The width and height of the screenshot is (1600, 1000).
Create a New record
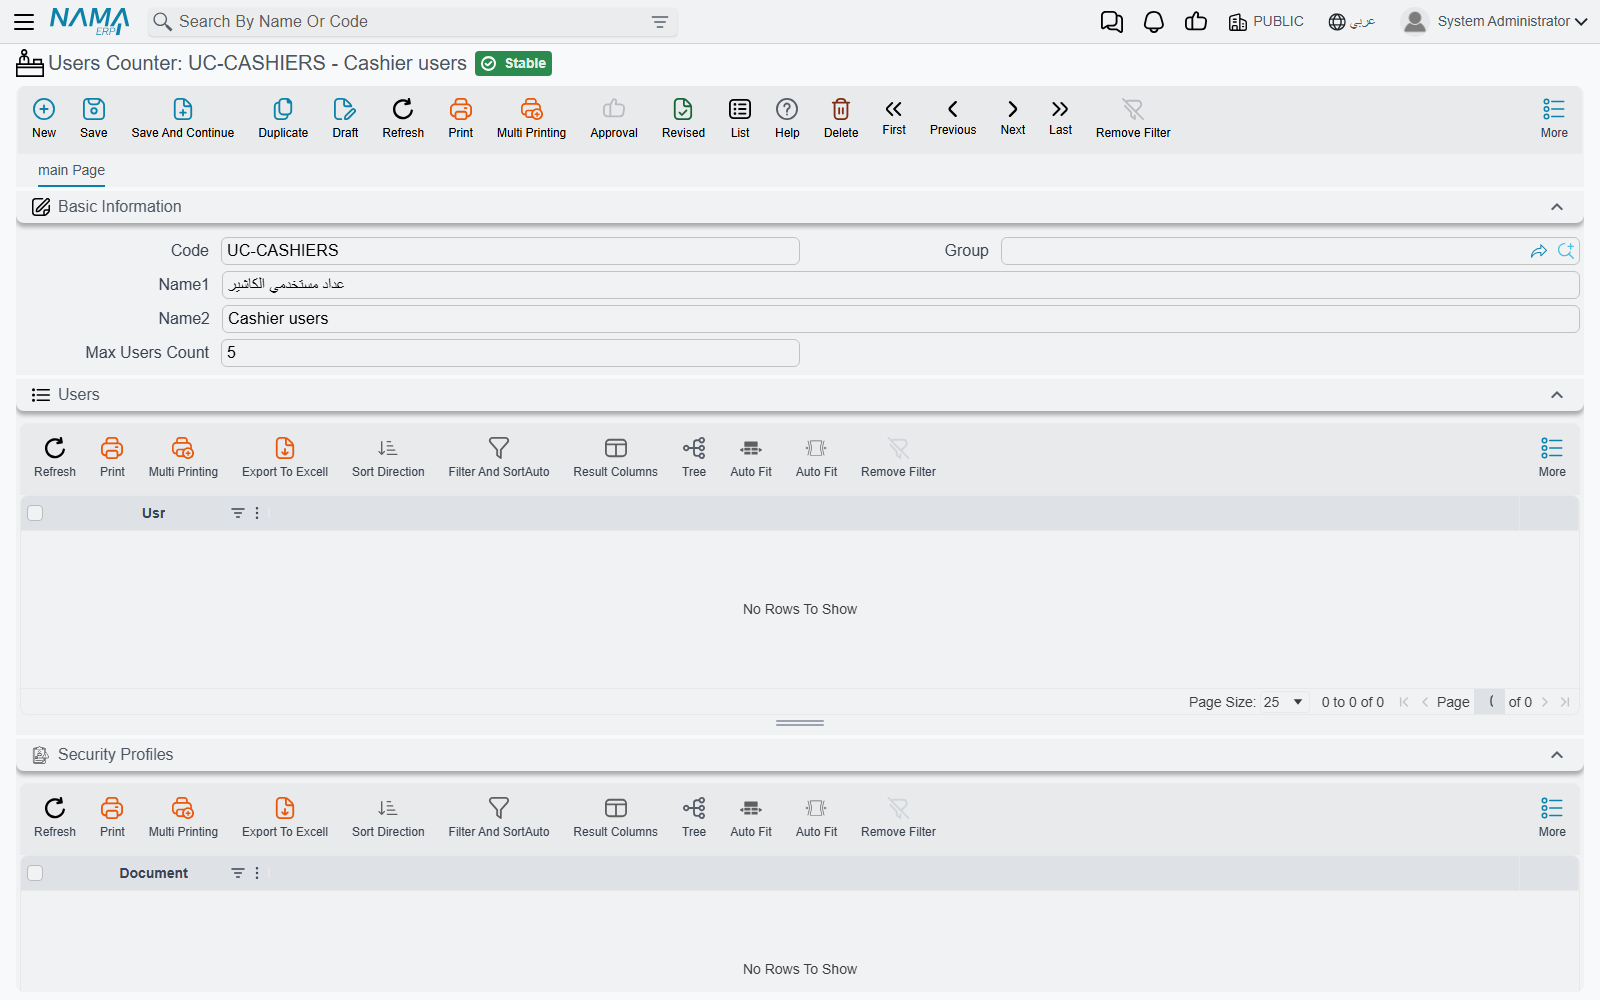(x=44, y=118)
